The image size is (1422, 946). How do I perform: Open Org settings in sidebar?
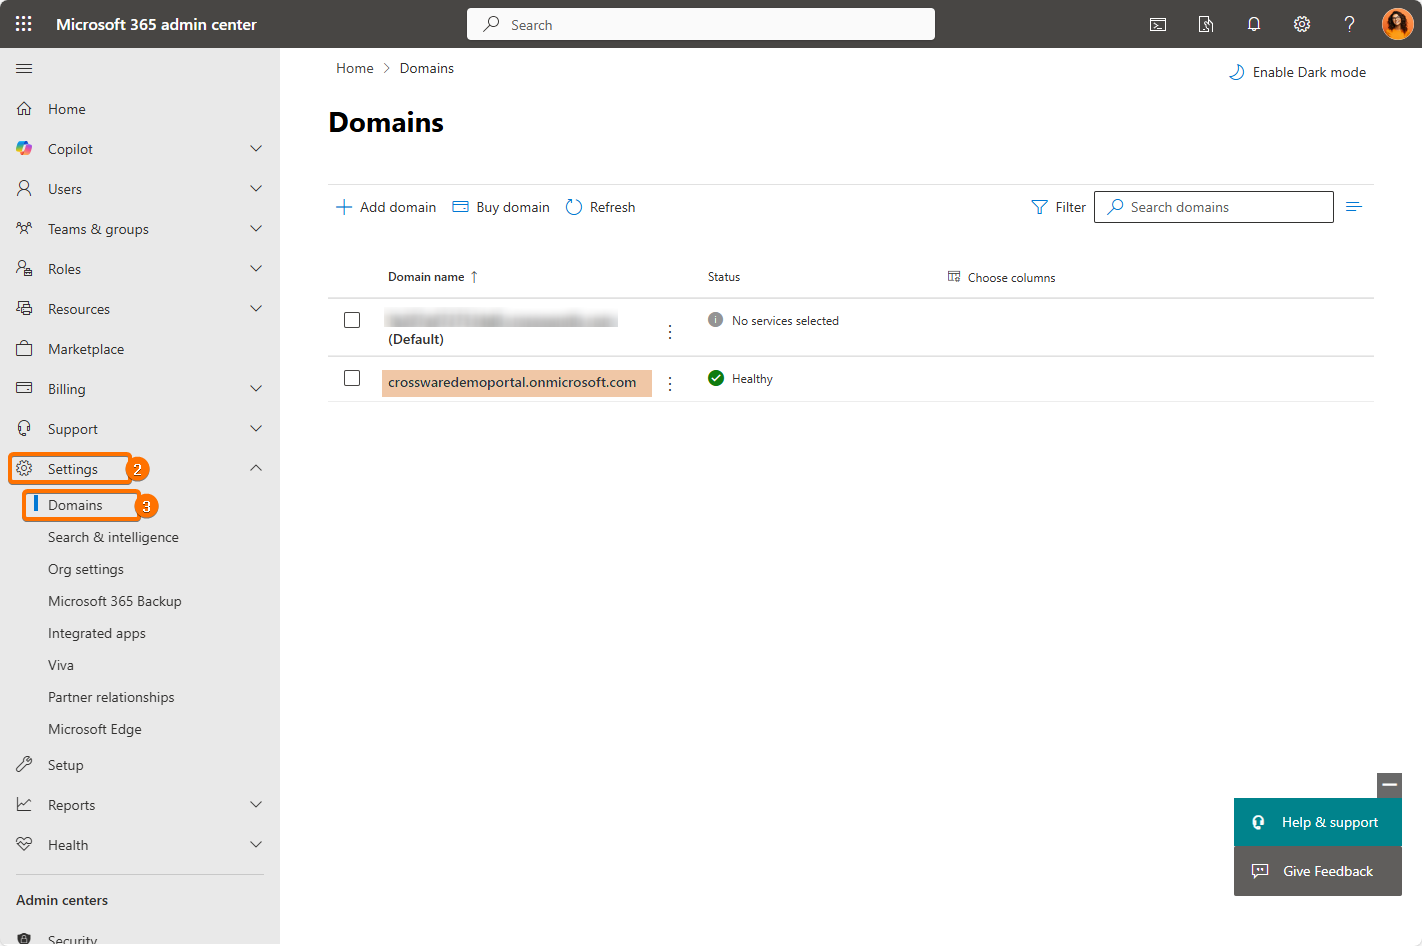coord(86,569)
